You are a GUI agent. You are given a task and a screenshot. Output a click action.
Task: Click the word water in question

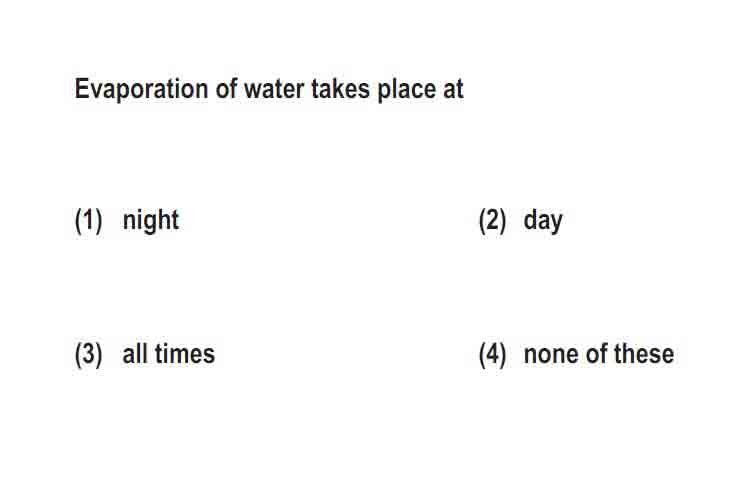274,89
